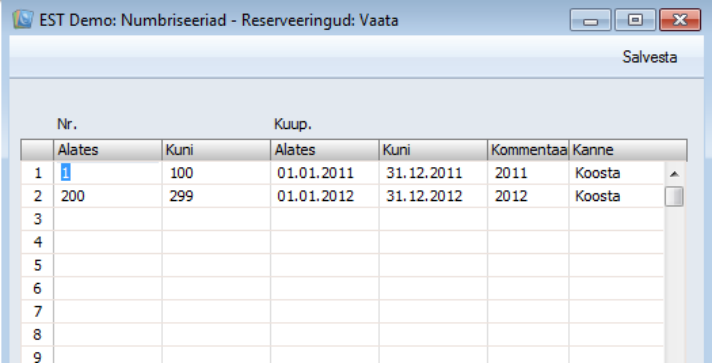
Task: Minimize the Numbriseeriad window
Action: pyautogui.click(x=590, y=20)
